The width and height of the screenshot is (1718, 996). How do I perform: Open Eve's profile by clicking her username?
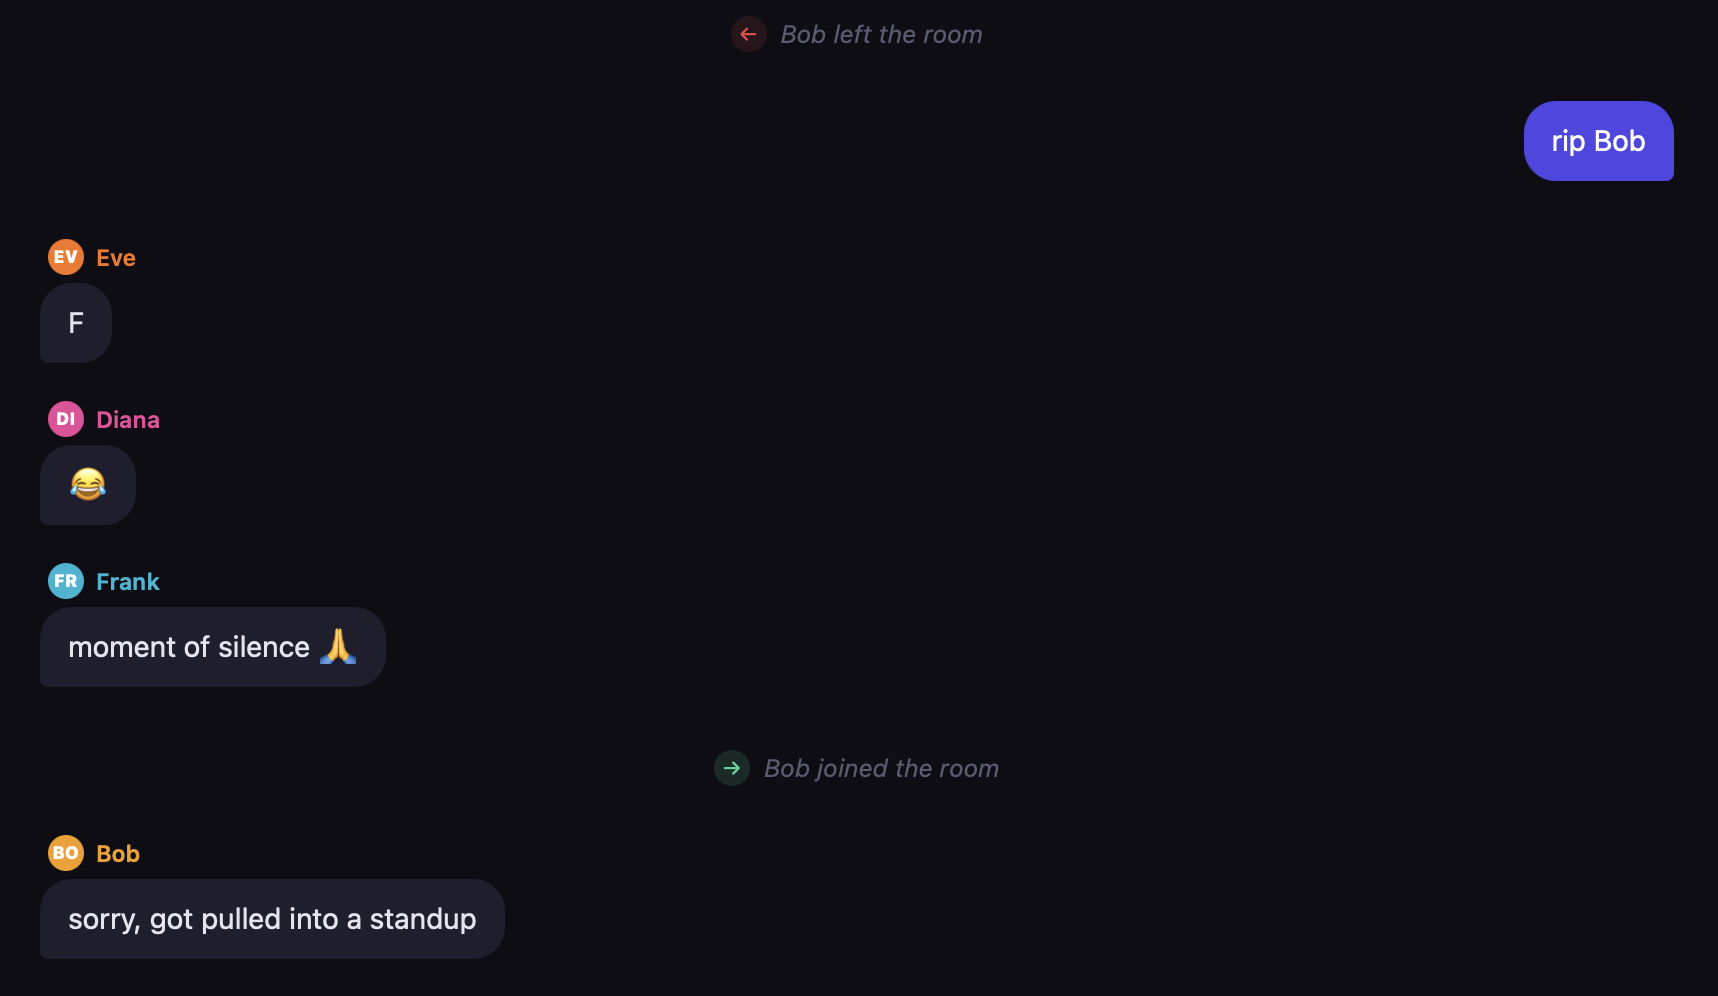[116, 257]
